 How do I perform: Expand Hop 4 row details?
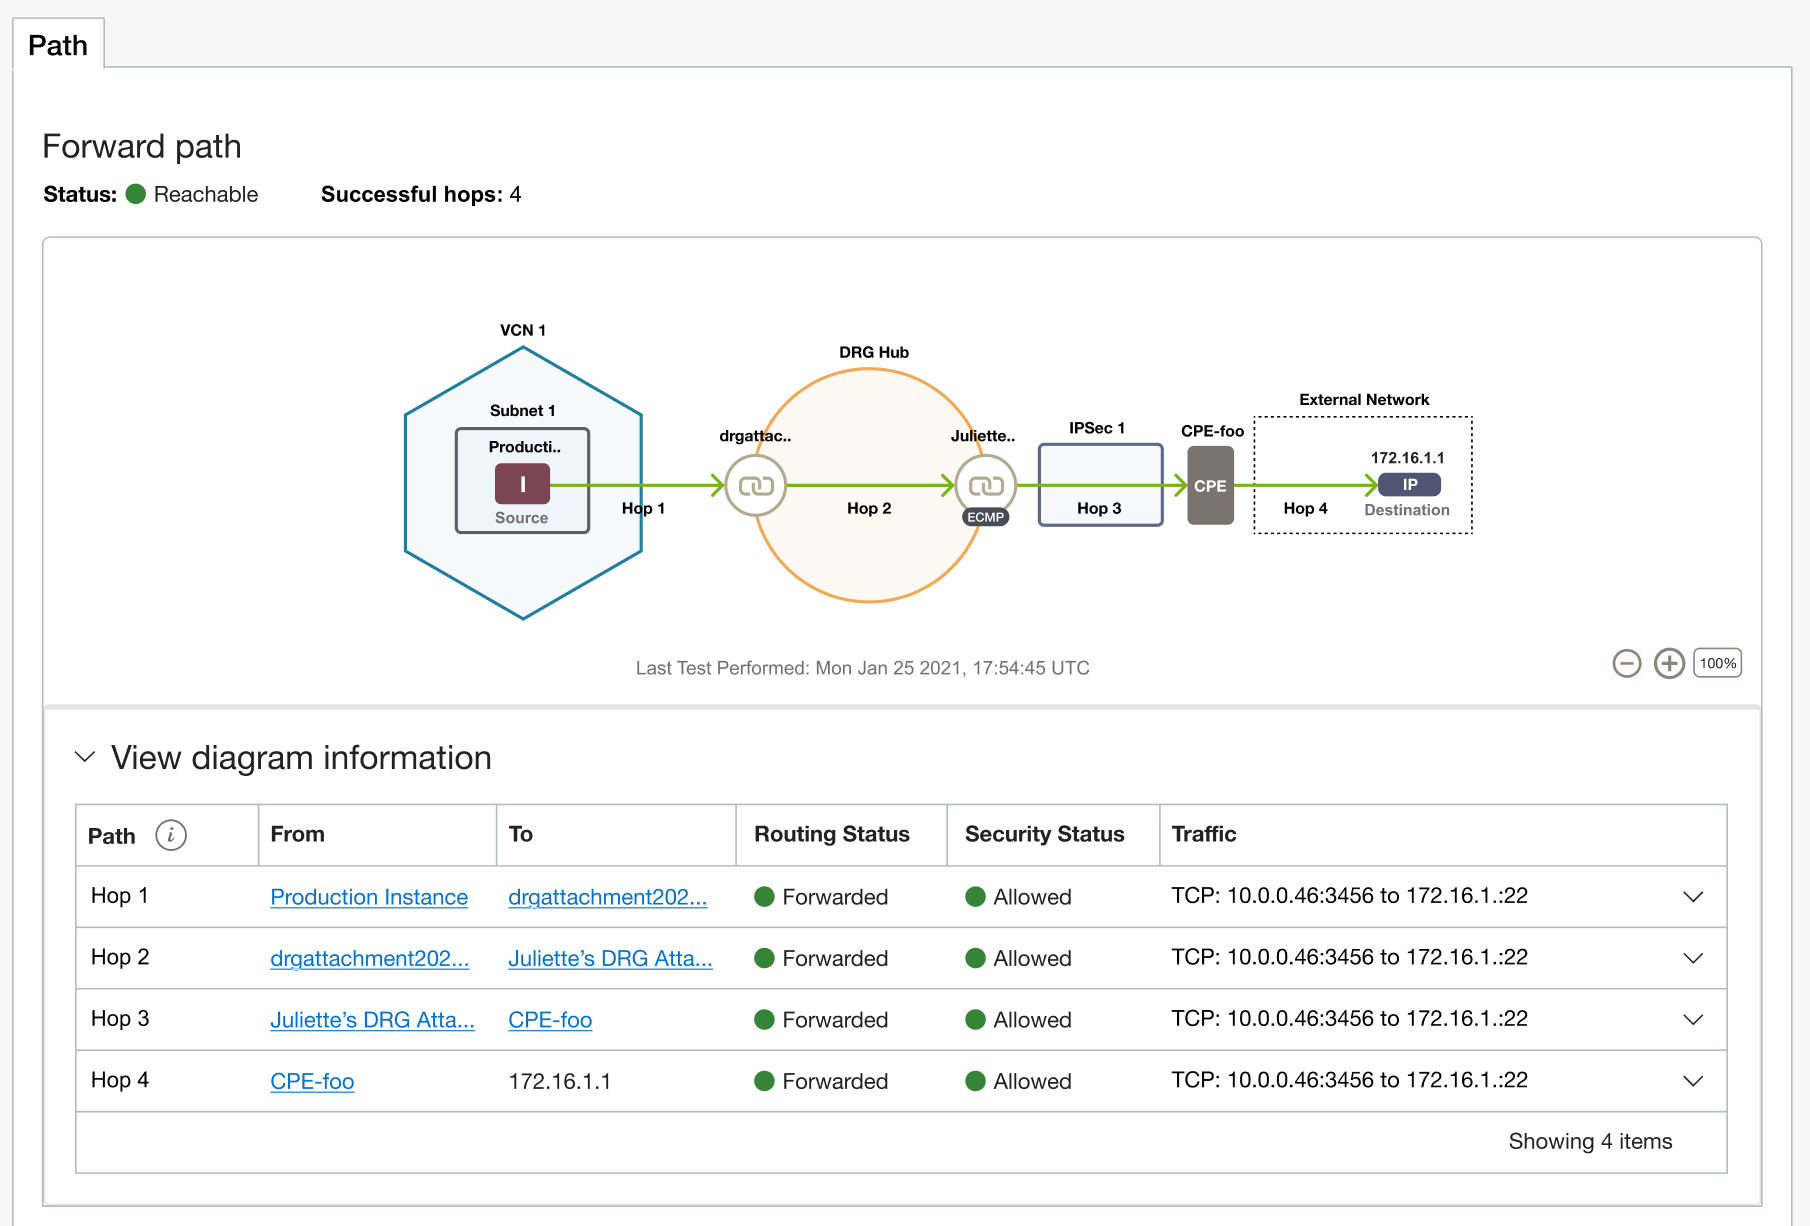tap(1693, 1081)
